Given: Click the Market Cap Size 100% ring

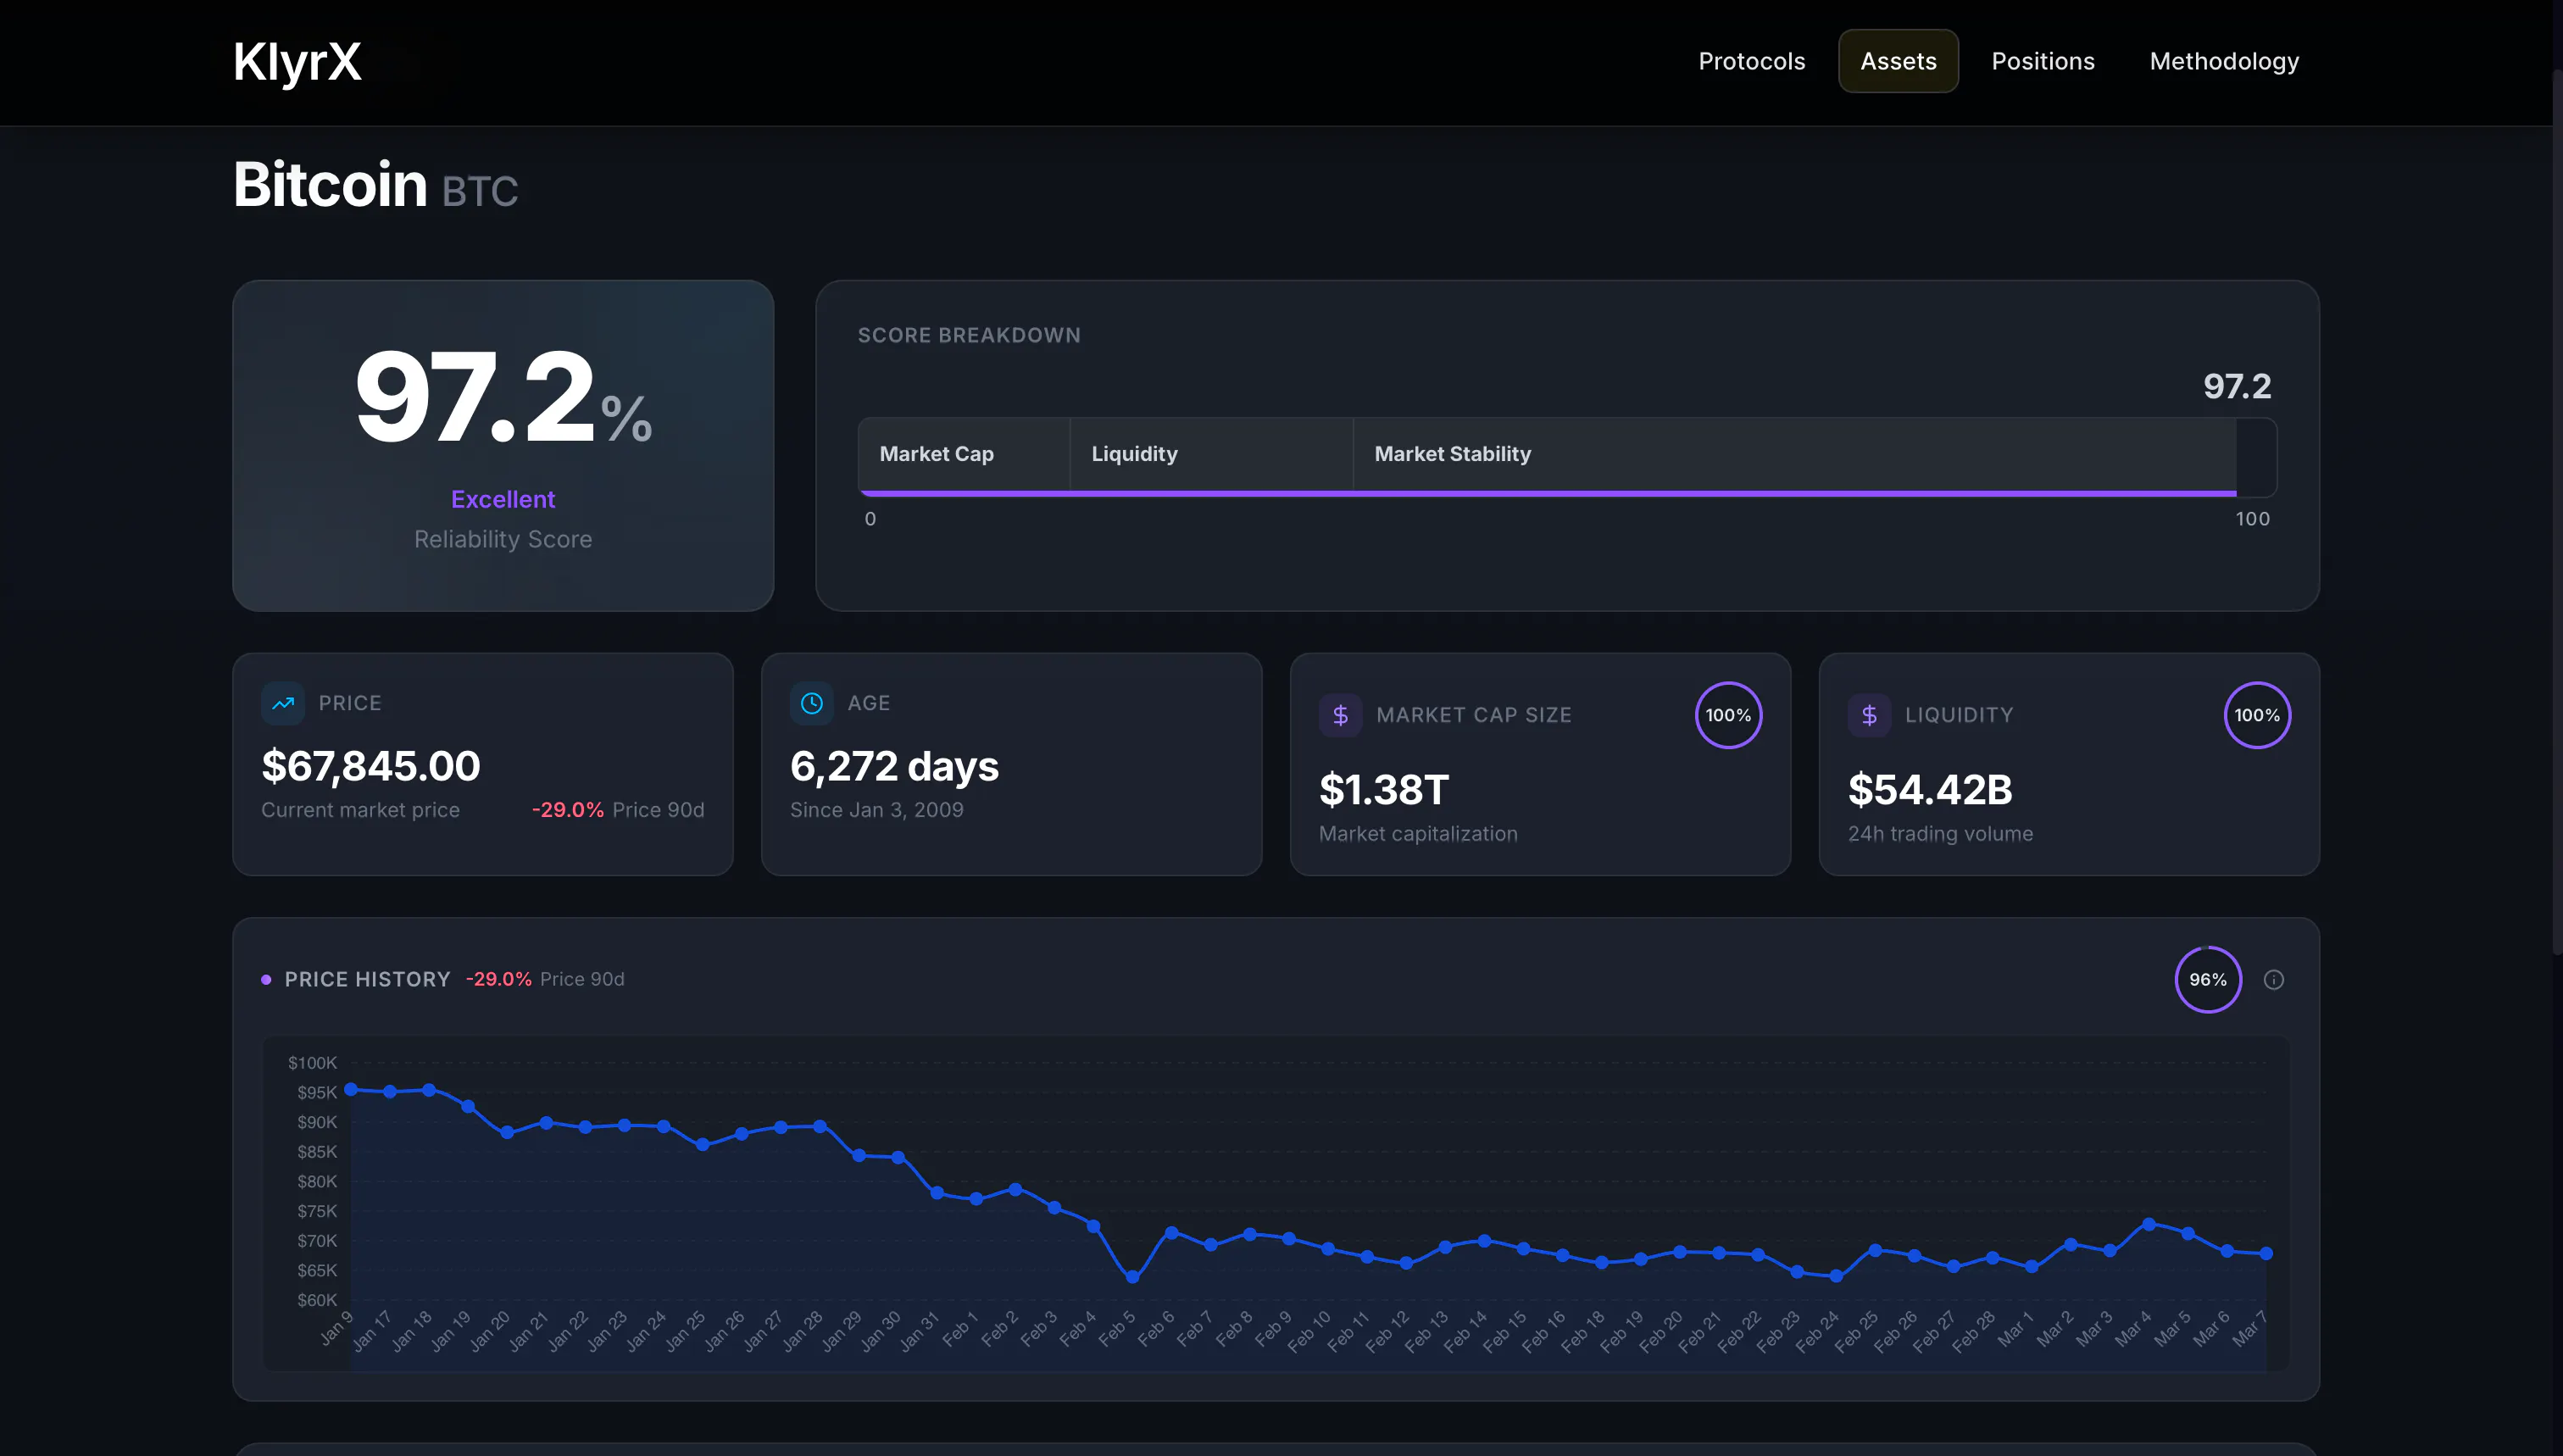Looking at the screenshot, I should coord(1728,715).
